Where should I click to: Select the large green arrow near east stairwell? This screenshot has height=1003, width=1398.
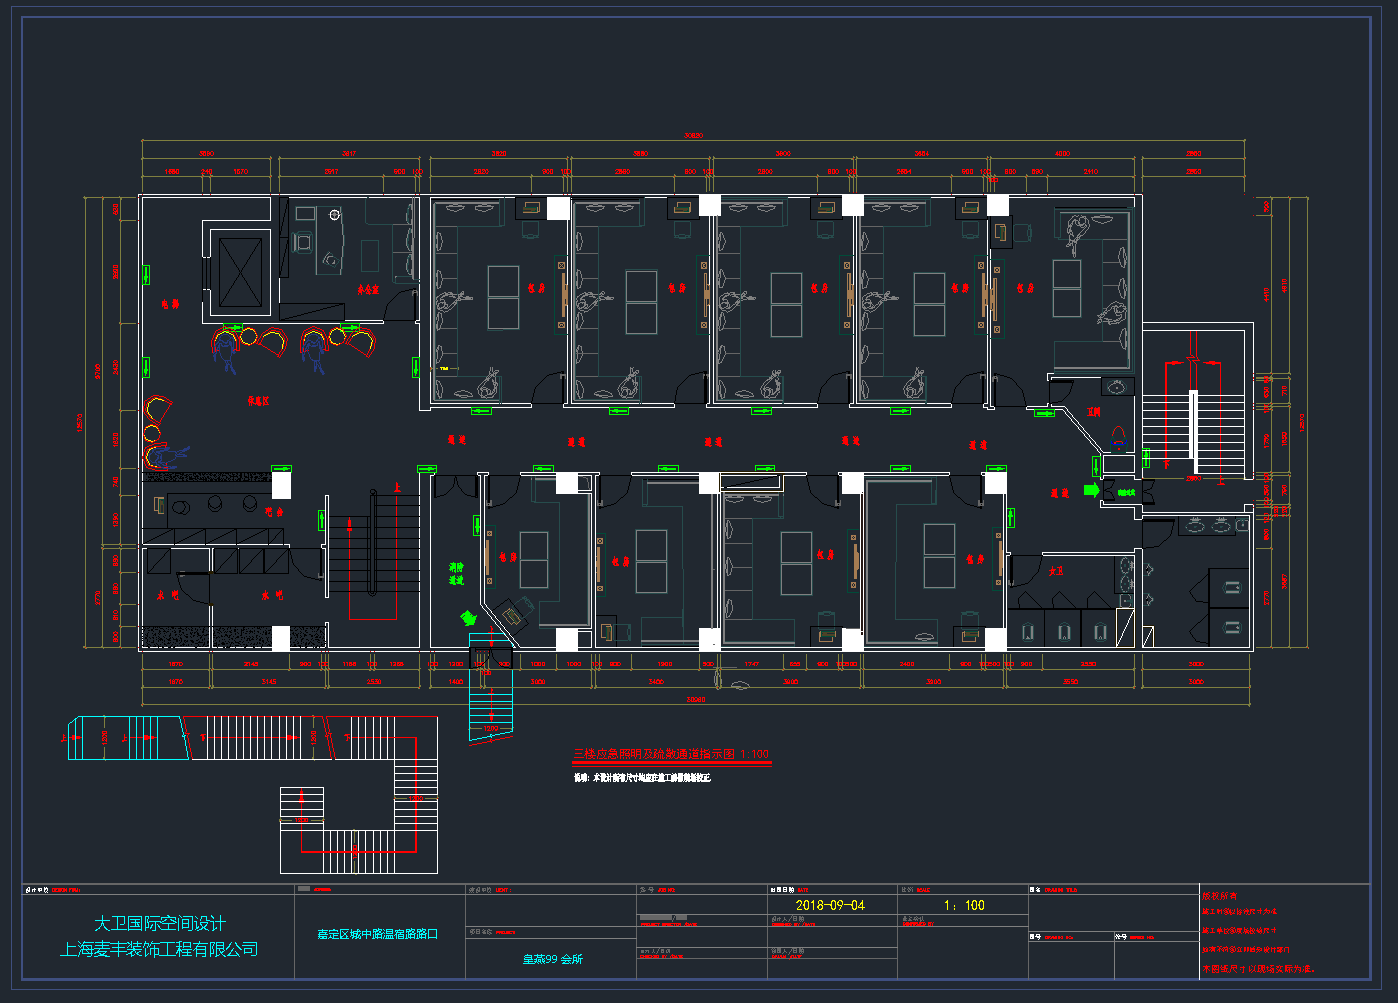pyautogui.click(x=1091, y=490)
